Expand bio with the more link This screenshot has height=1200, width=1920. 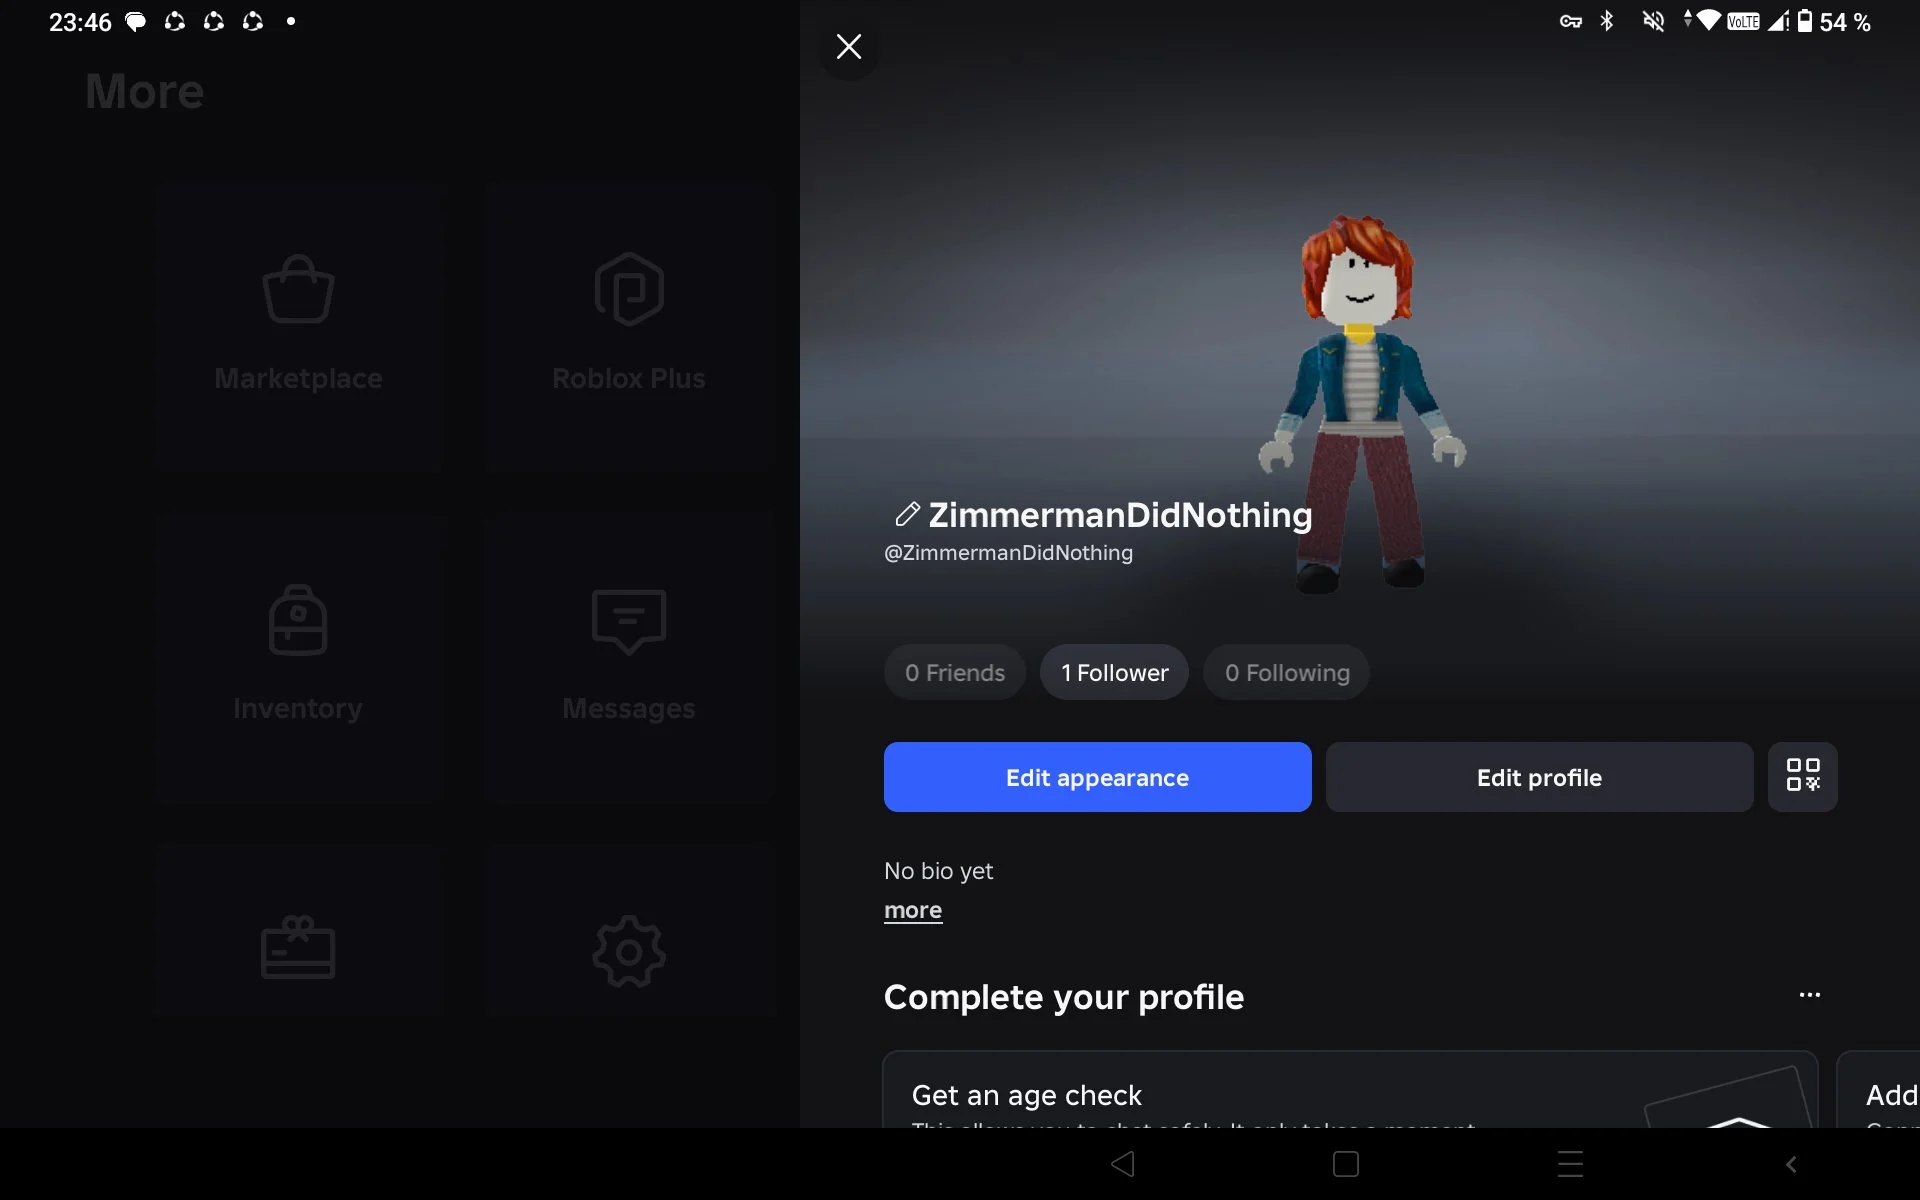pyautogui.click(x=913, y=910)
